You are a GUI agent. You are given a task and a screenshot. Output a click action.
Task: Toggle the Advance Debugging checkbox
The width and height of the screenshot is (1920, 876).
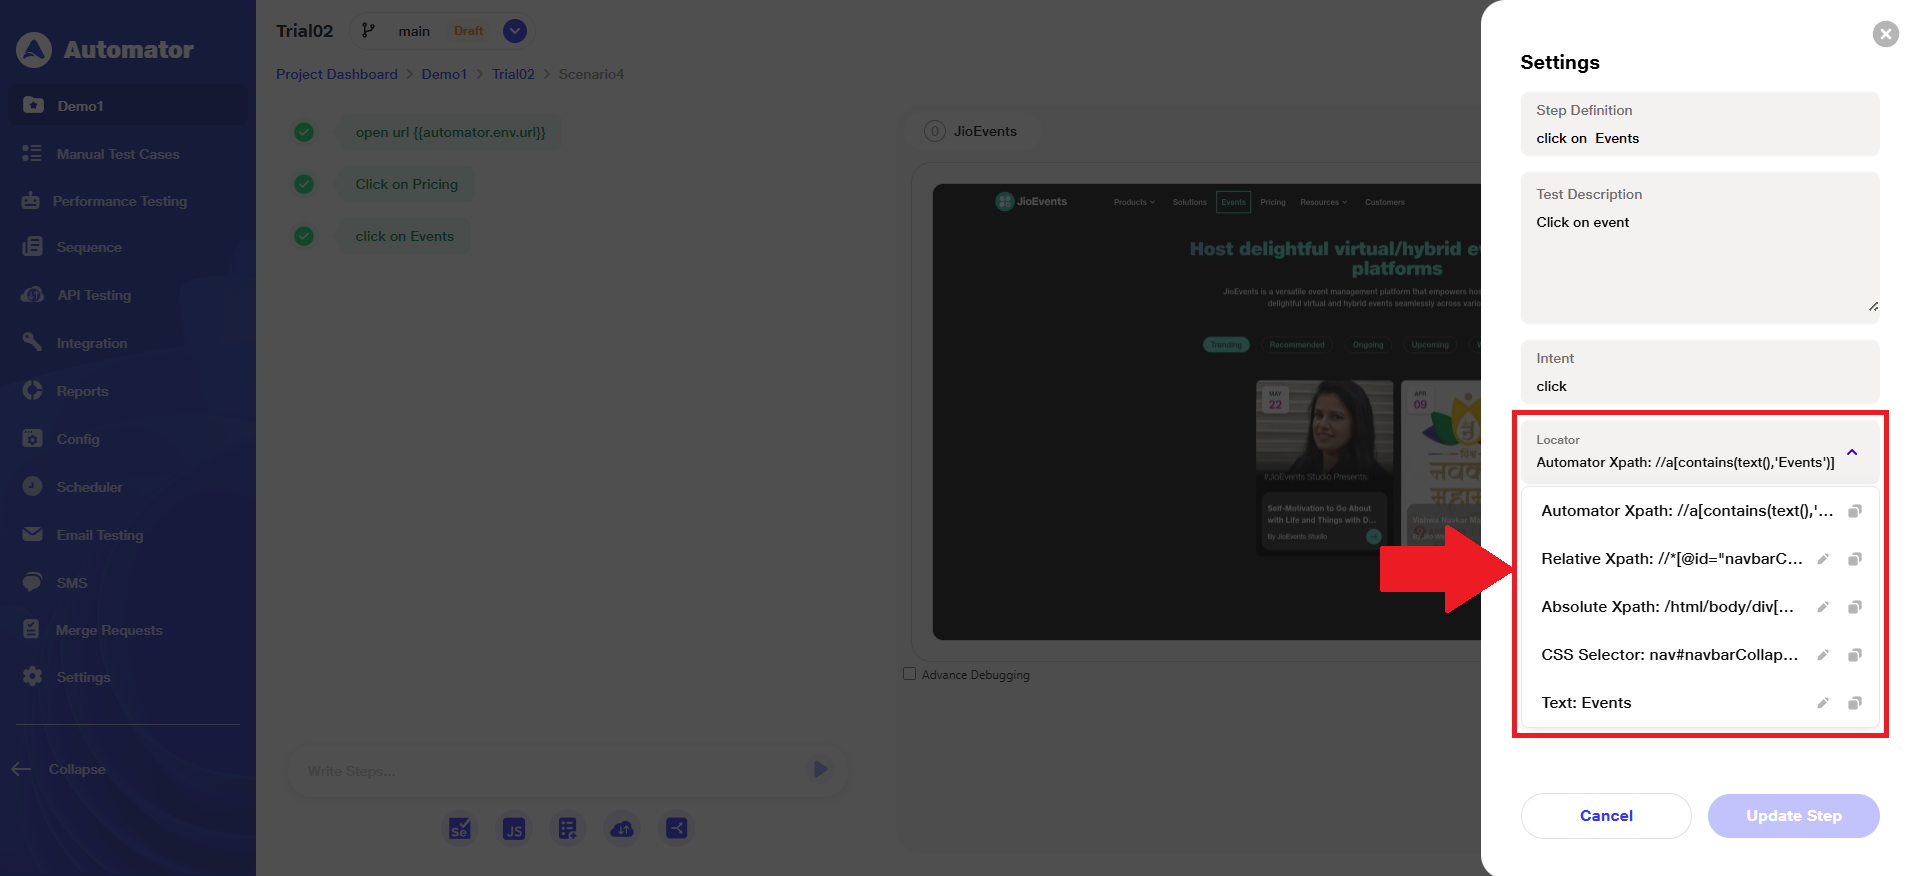(x=909, y=674)
